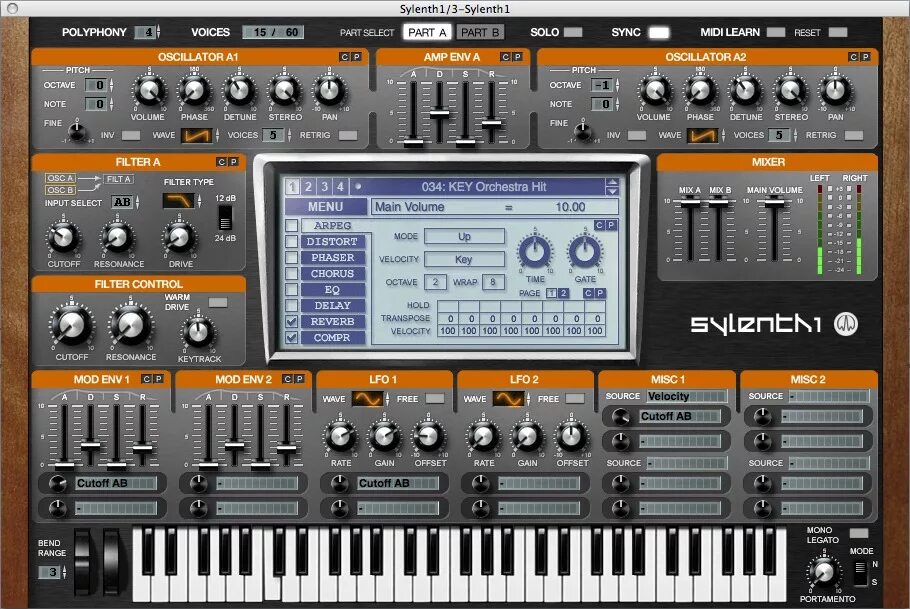Uncheck the COMPR checkbox
Viewport: 910px width, 609px height.
(x=292, y=337)
